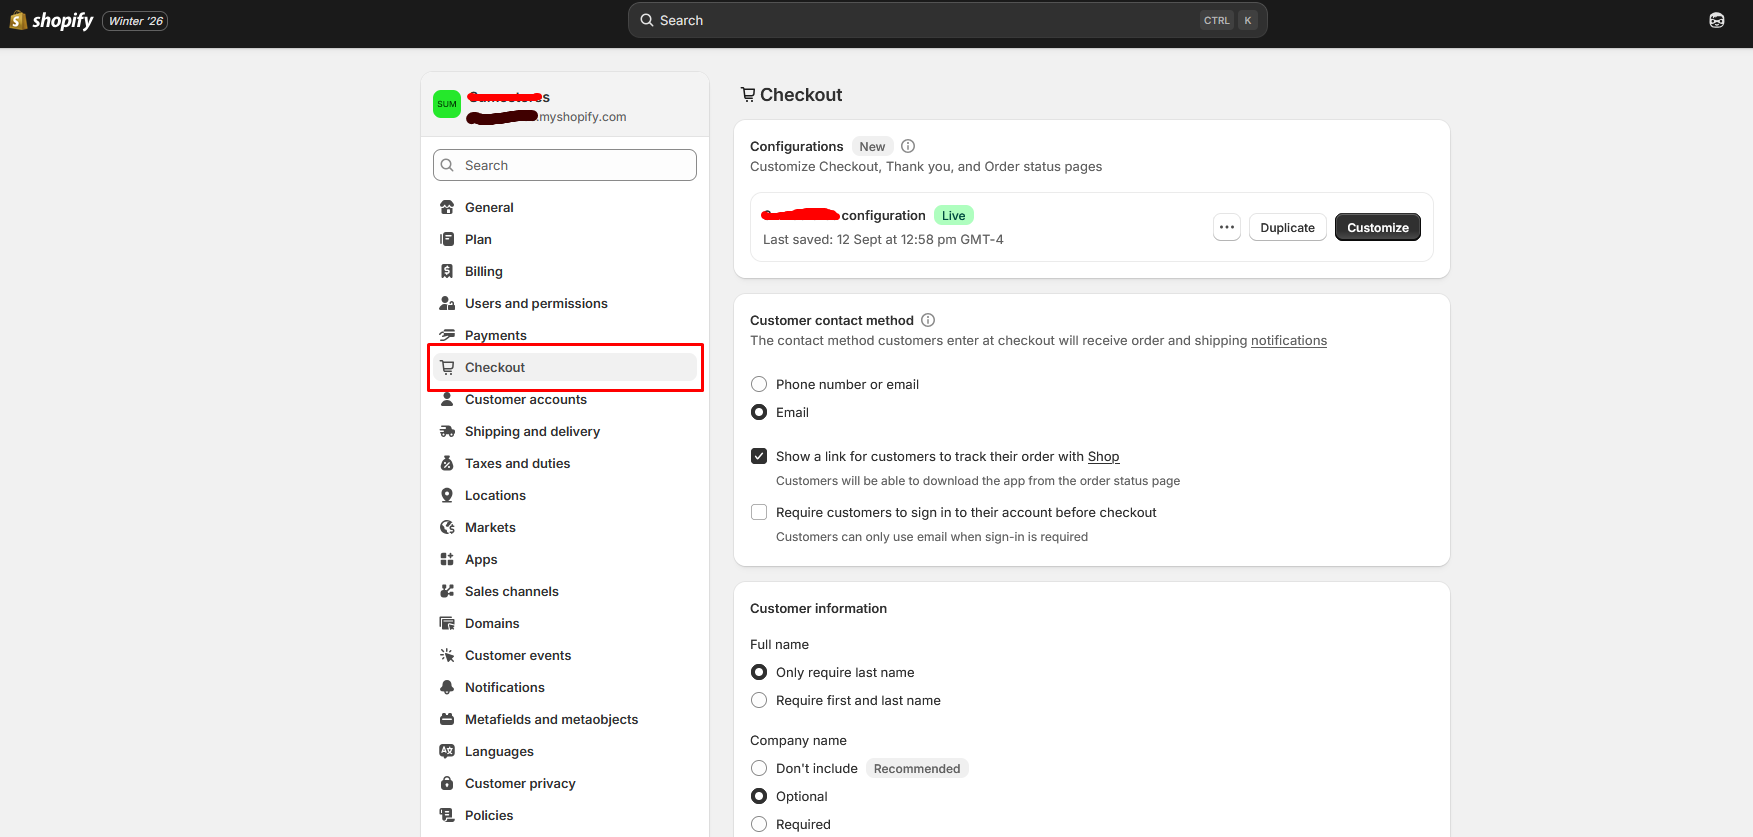Click the Customer privacy lock icon
Screen dimensions: 1753x837
click(447, 783)
